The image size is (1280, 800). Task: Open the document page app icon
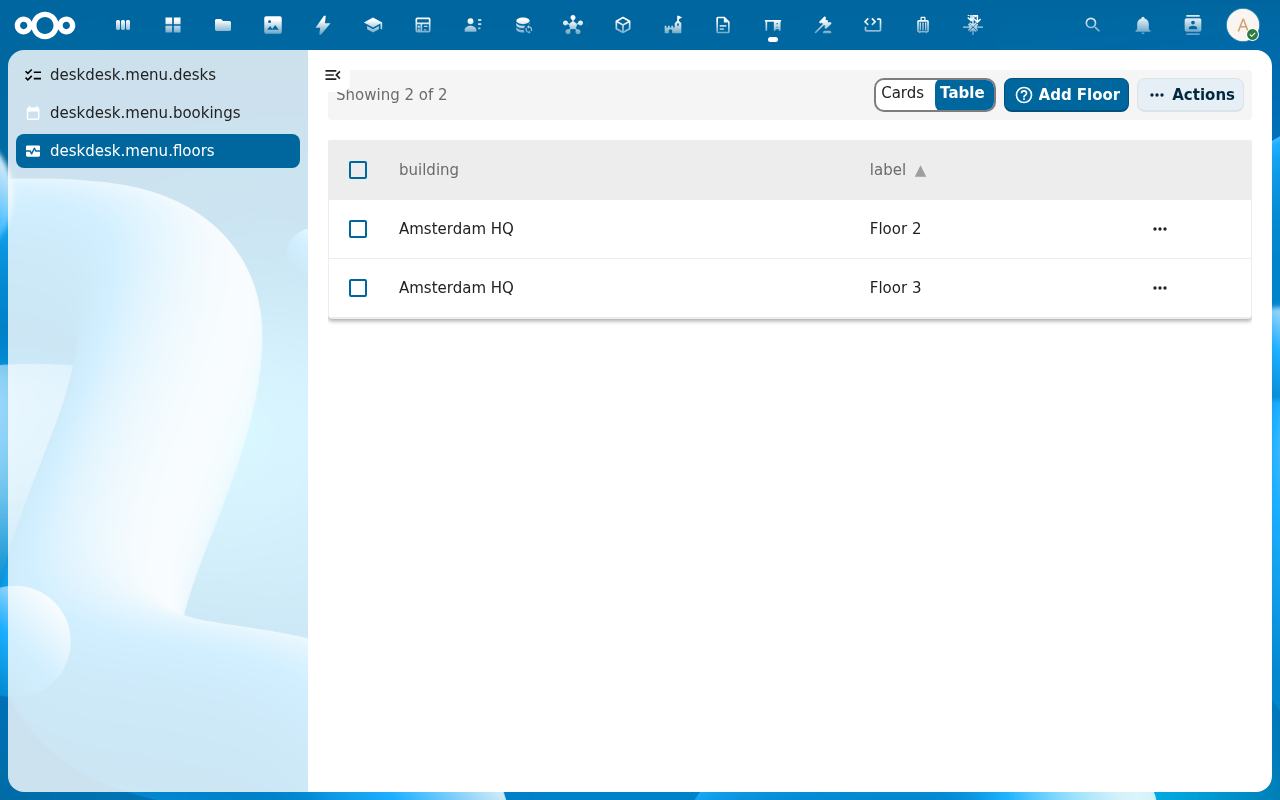723,25
